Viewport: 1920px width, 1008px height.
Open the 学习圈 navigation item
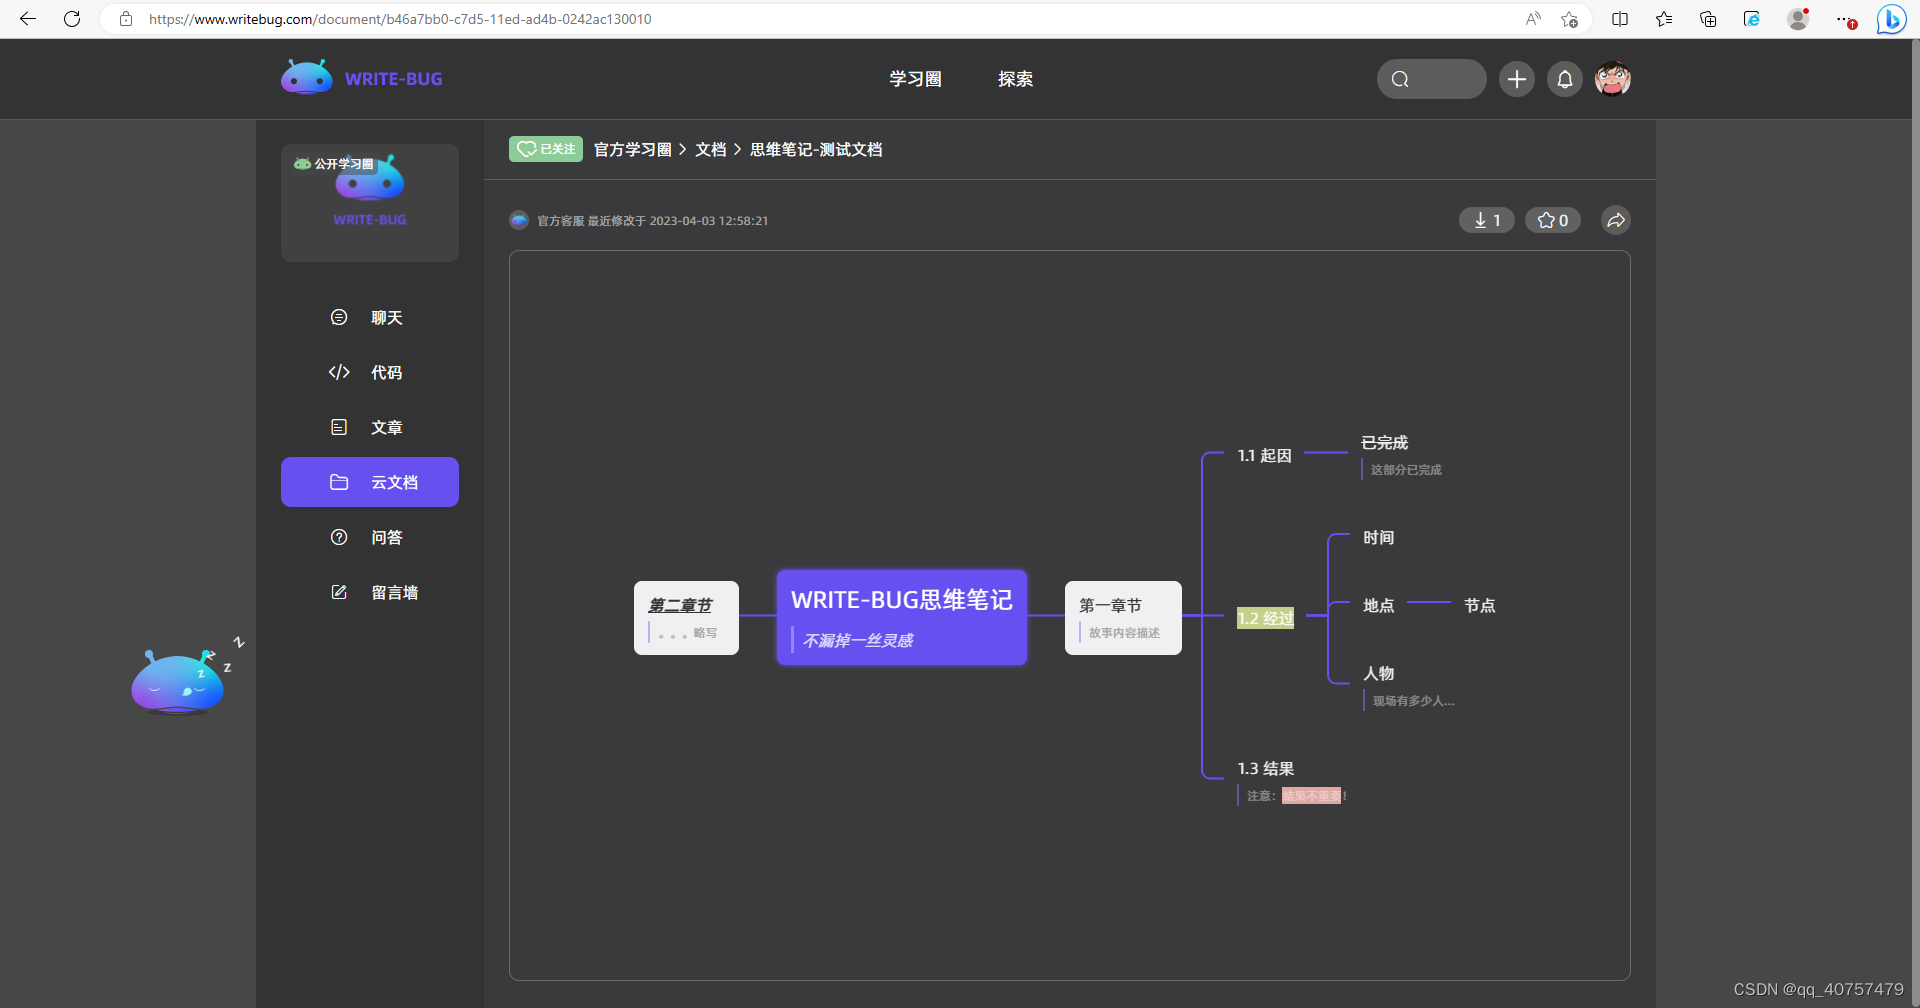click(x=915, y=79)
